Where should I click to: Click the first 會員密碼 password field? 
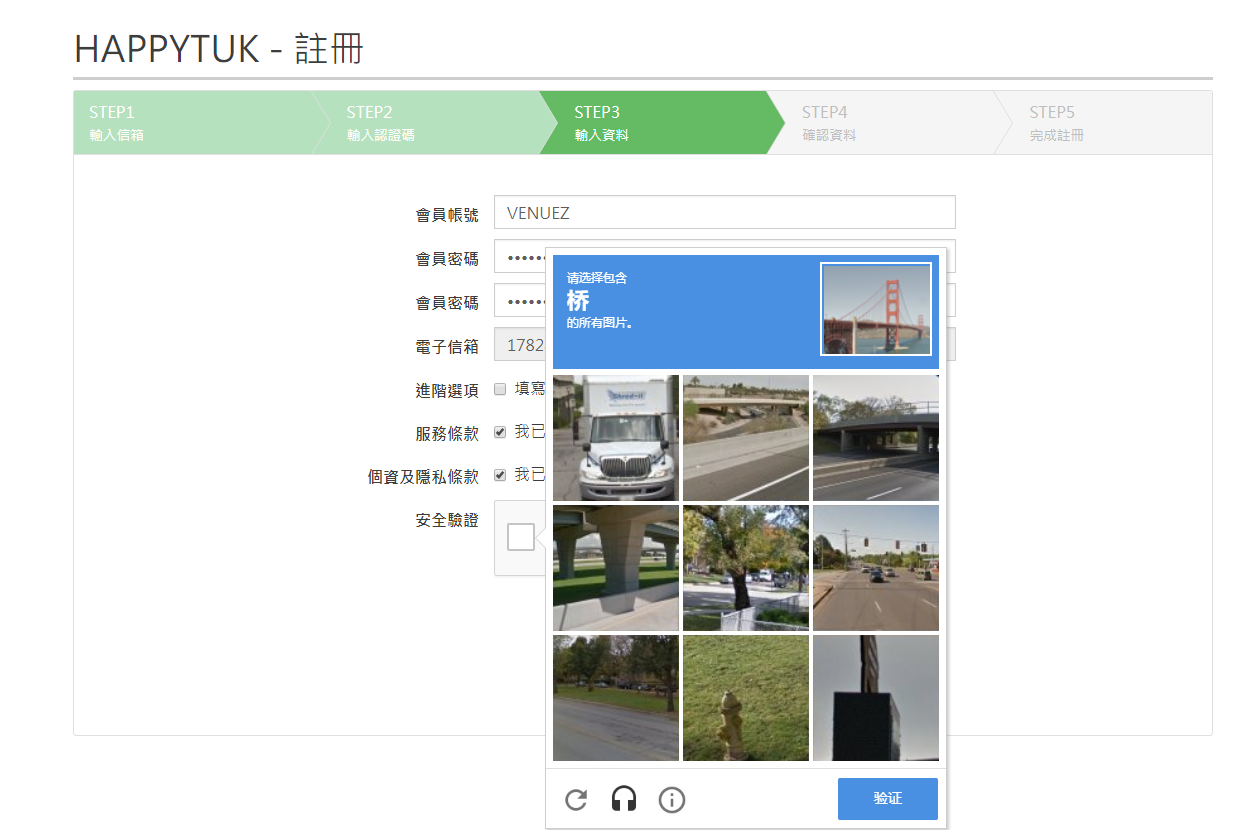point(520,257)
